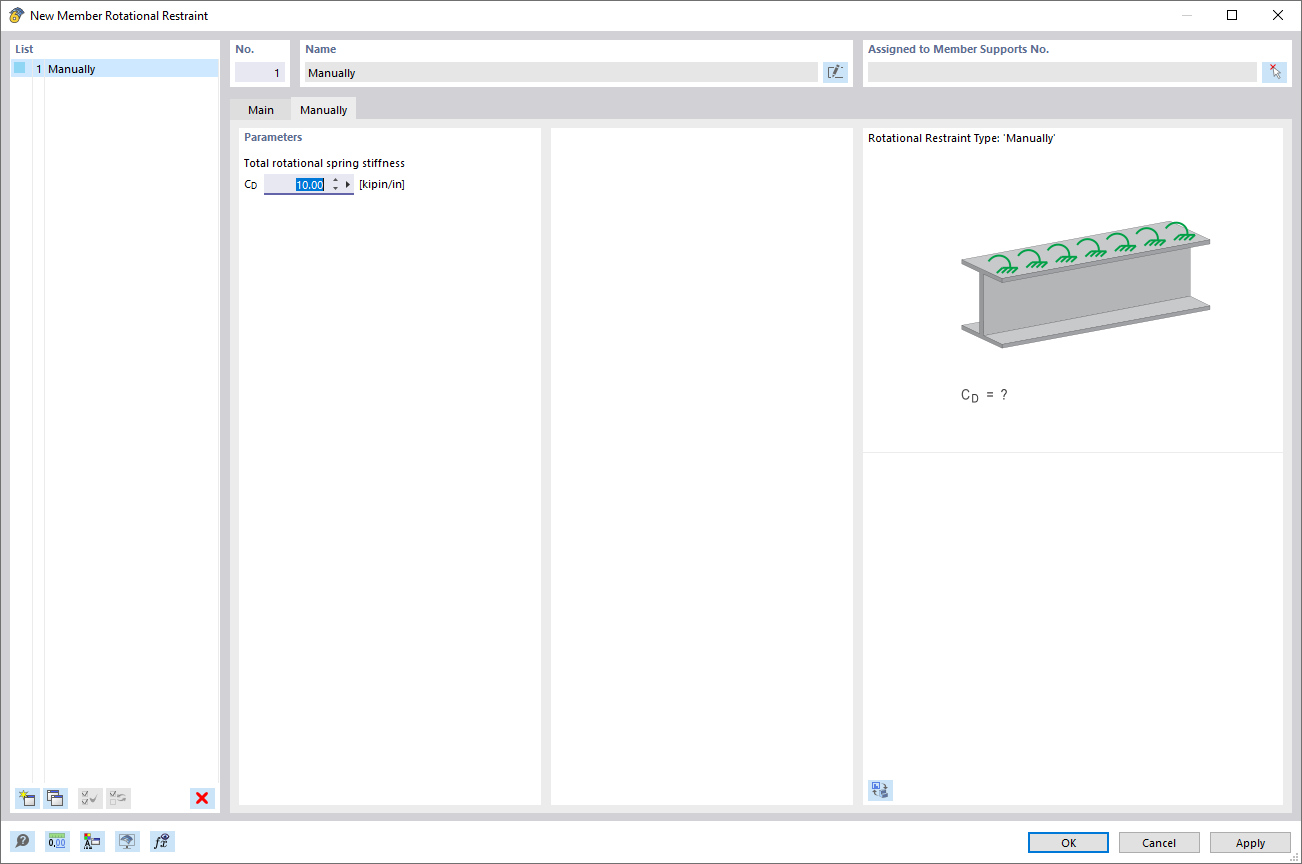Confirm the dialog with OK
This screenshot has width=1302, height=864.
1067,842
